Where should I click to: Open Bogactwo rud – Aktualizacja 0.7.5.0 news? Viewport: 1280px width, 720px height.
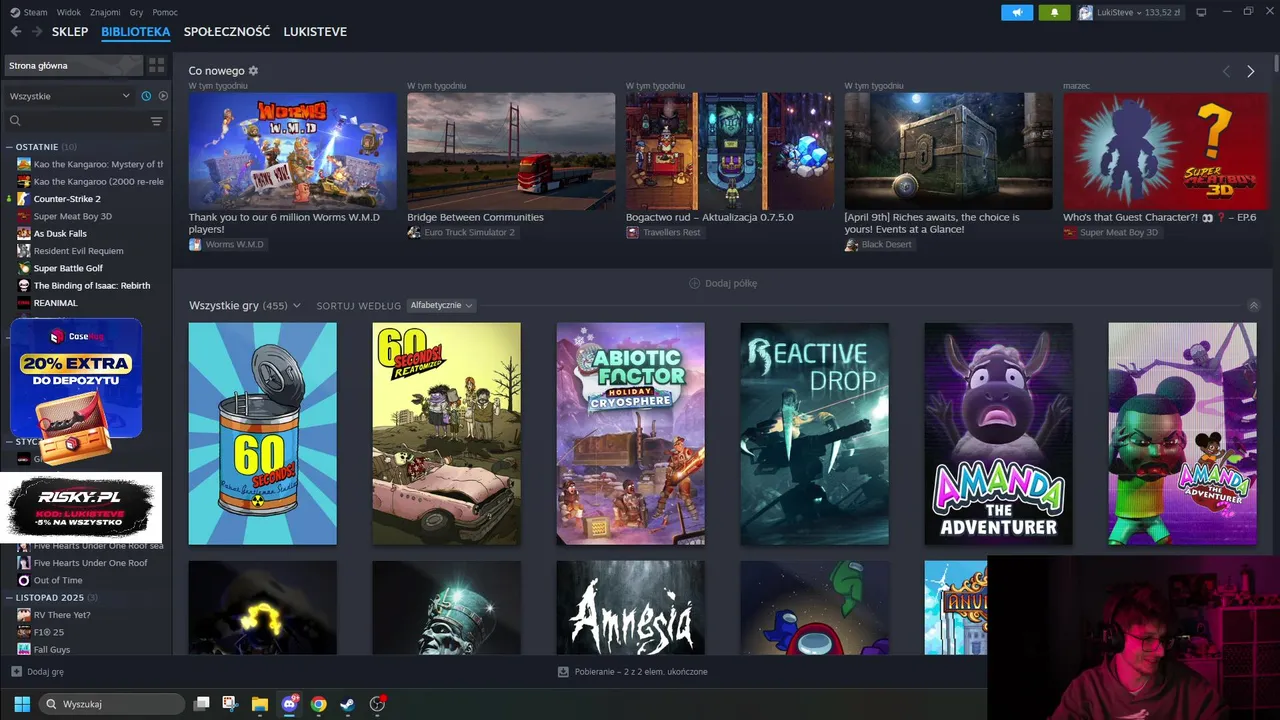tap(730, 151)
